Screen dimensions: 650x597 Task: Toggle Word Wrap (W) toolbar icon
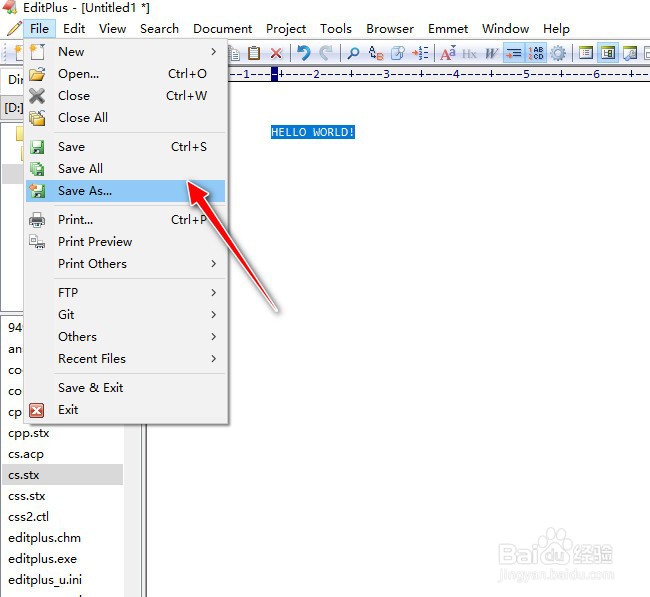pos(491,53)
